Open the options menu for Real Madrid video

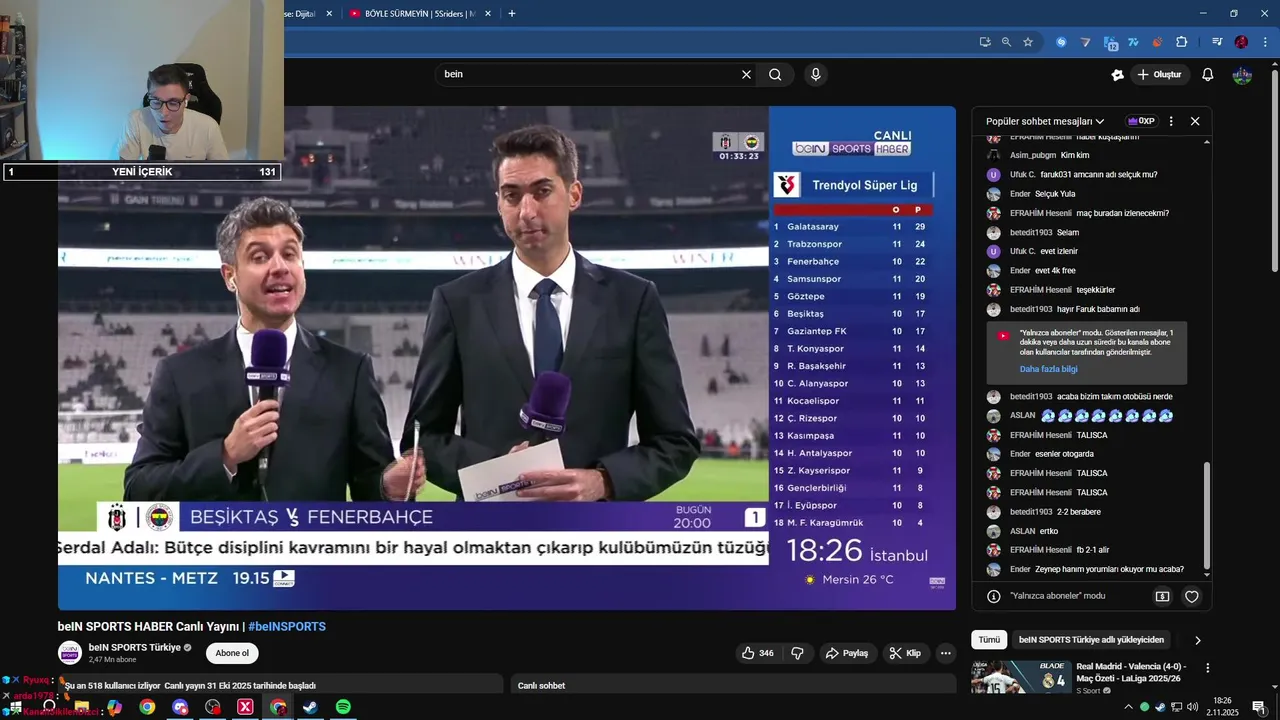[1207, 668]
